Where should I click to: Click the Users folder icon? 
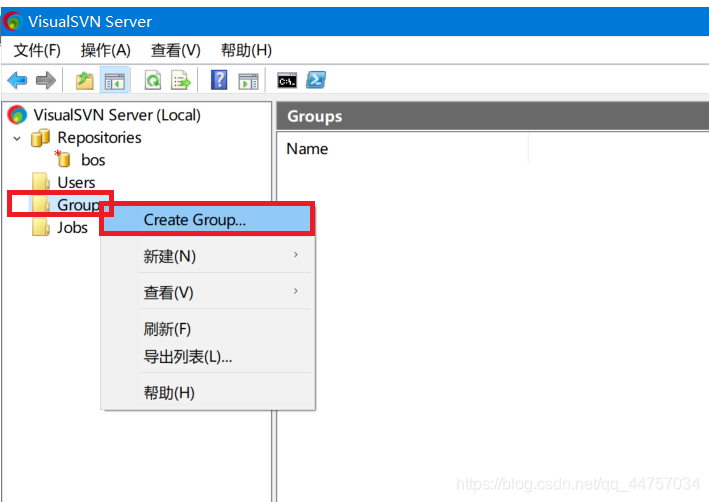(x=41, y=182)
